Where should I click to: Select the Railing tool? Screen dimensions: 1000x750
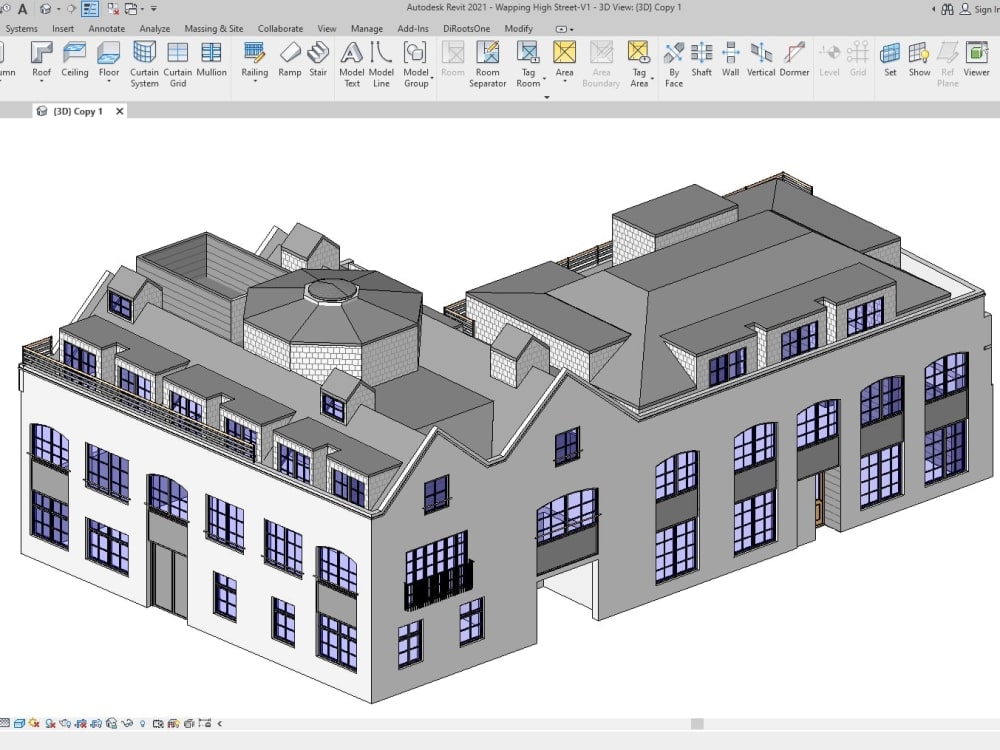254,60
